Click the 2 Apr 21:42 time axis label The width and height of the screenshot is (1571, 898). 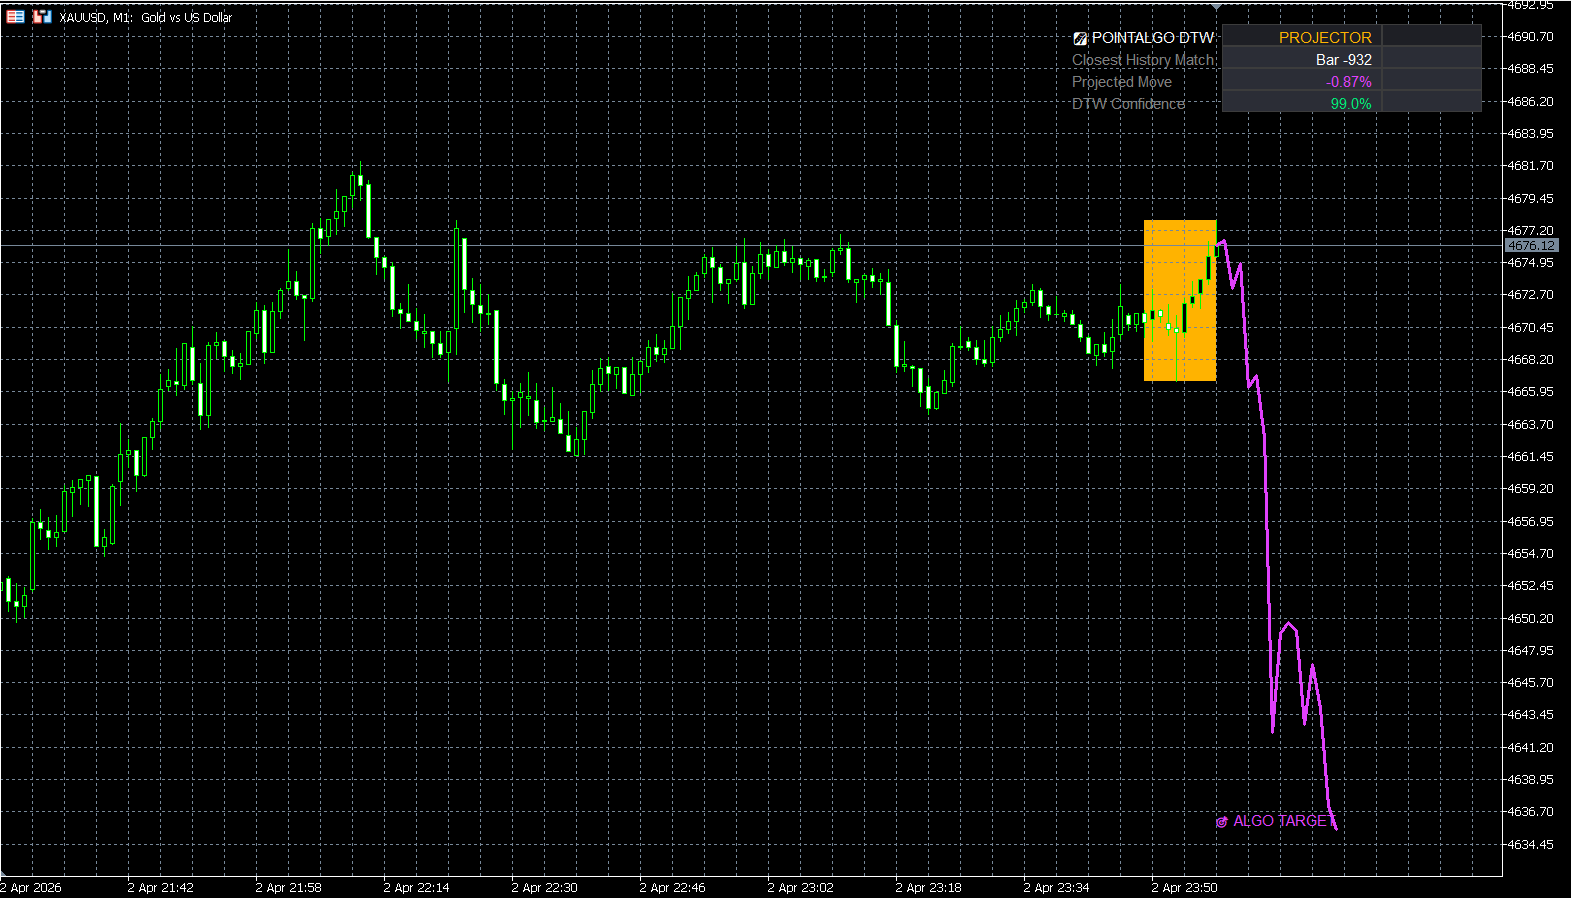[160, 887]
